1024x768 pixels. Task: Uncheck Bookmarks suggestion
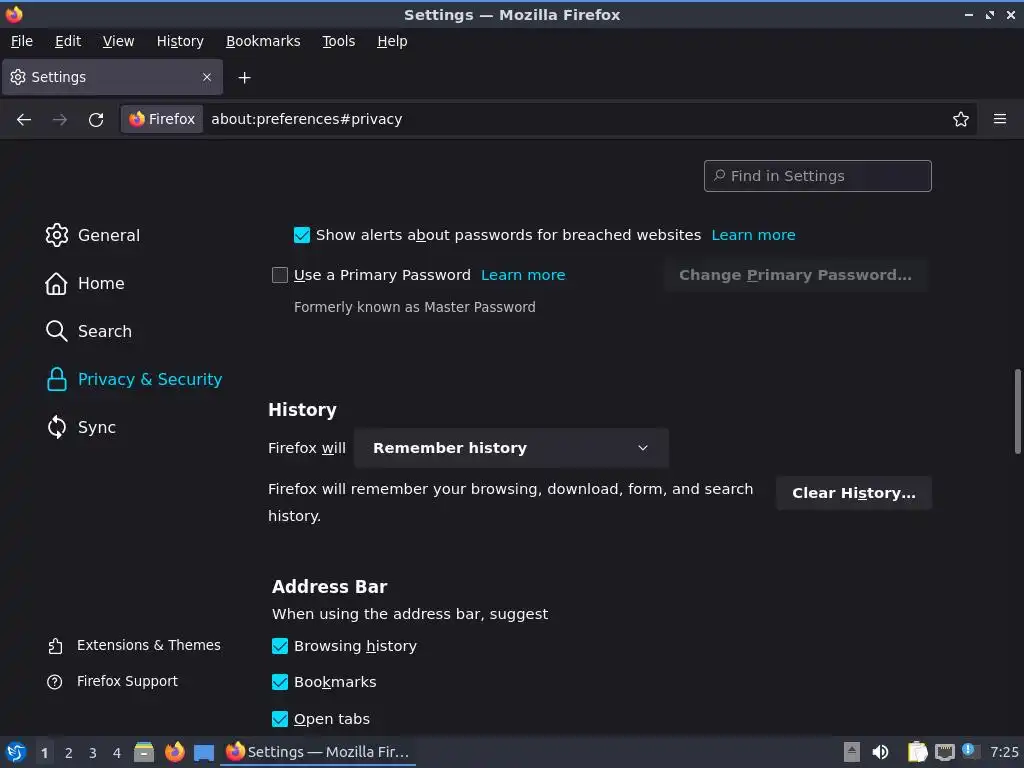(x=280, y=682)
